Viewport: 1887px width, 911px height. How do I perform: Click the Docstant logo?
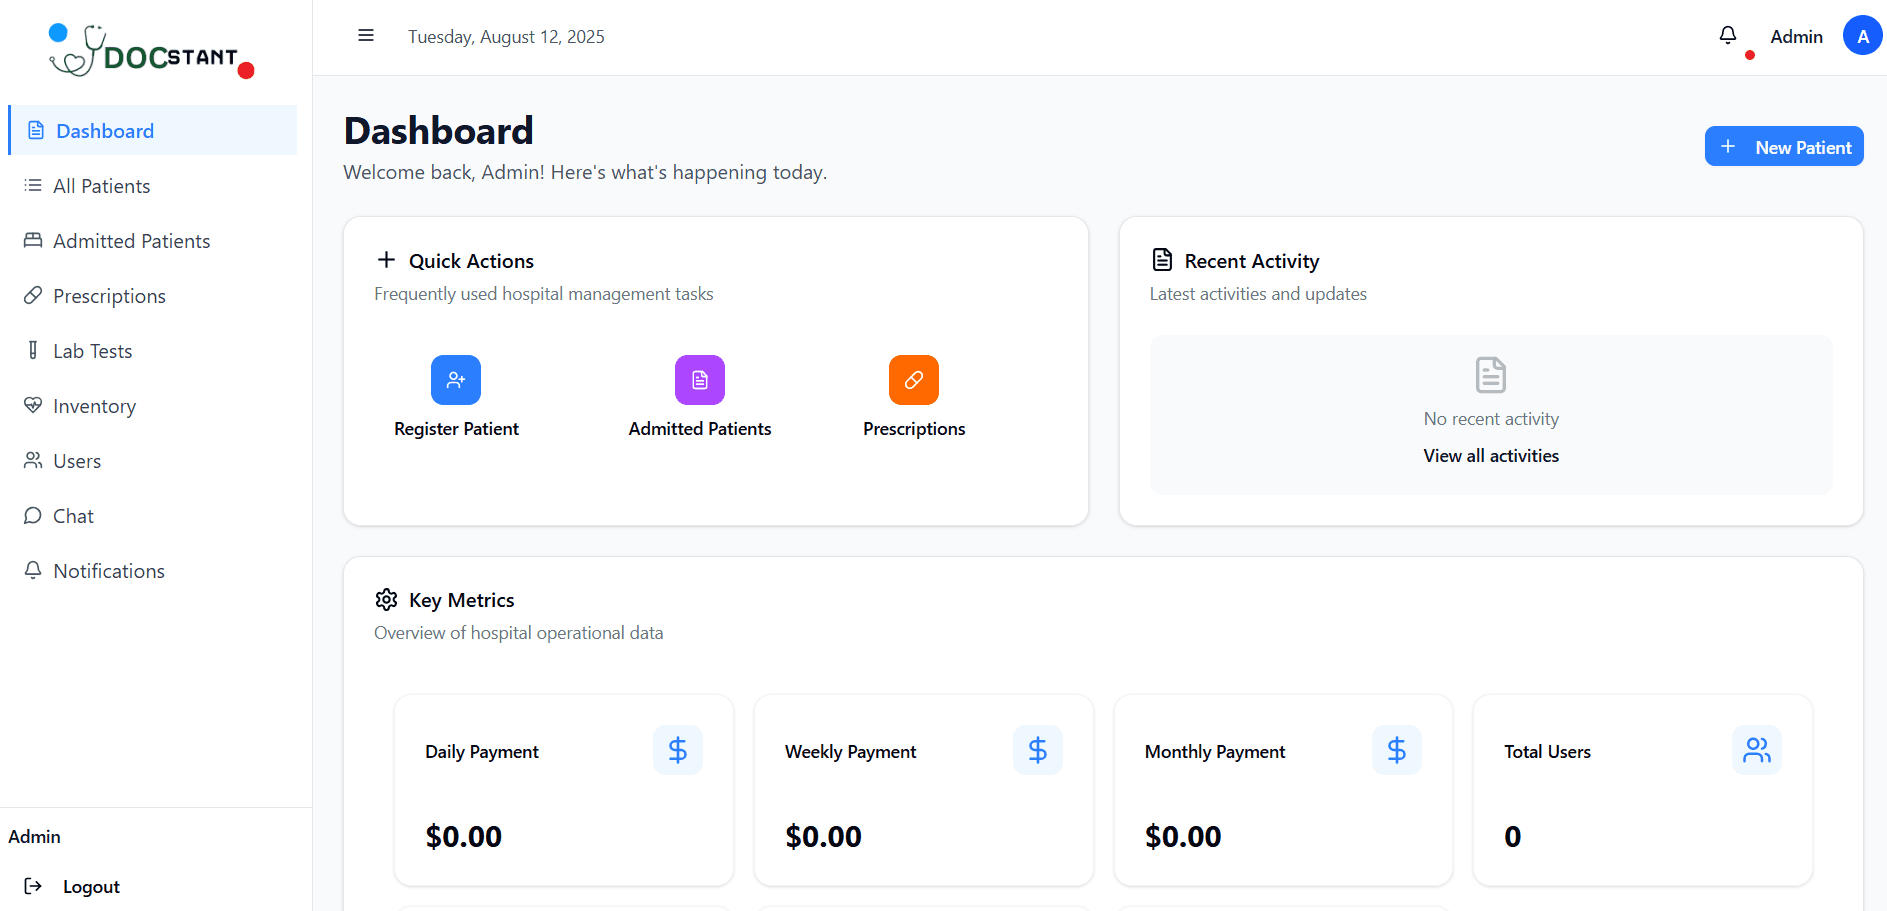tap(150, 52)
